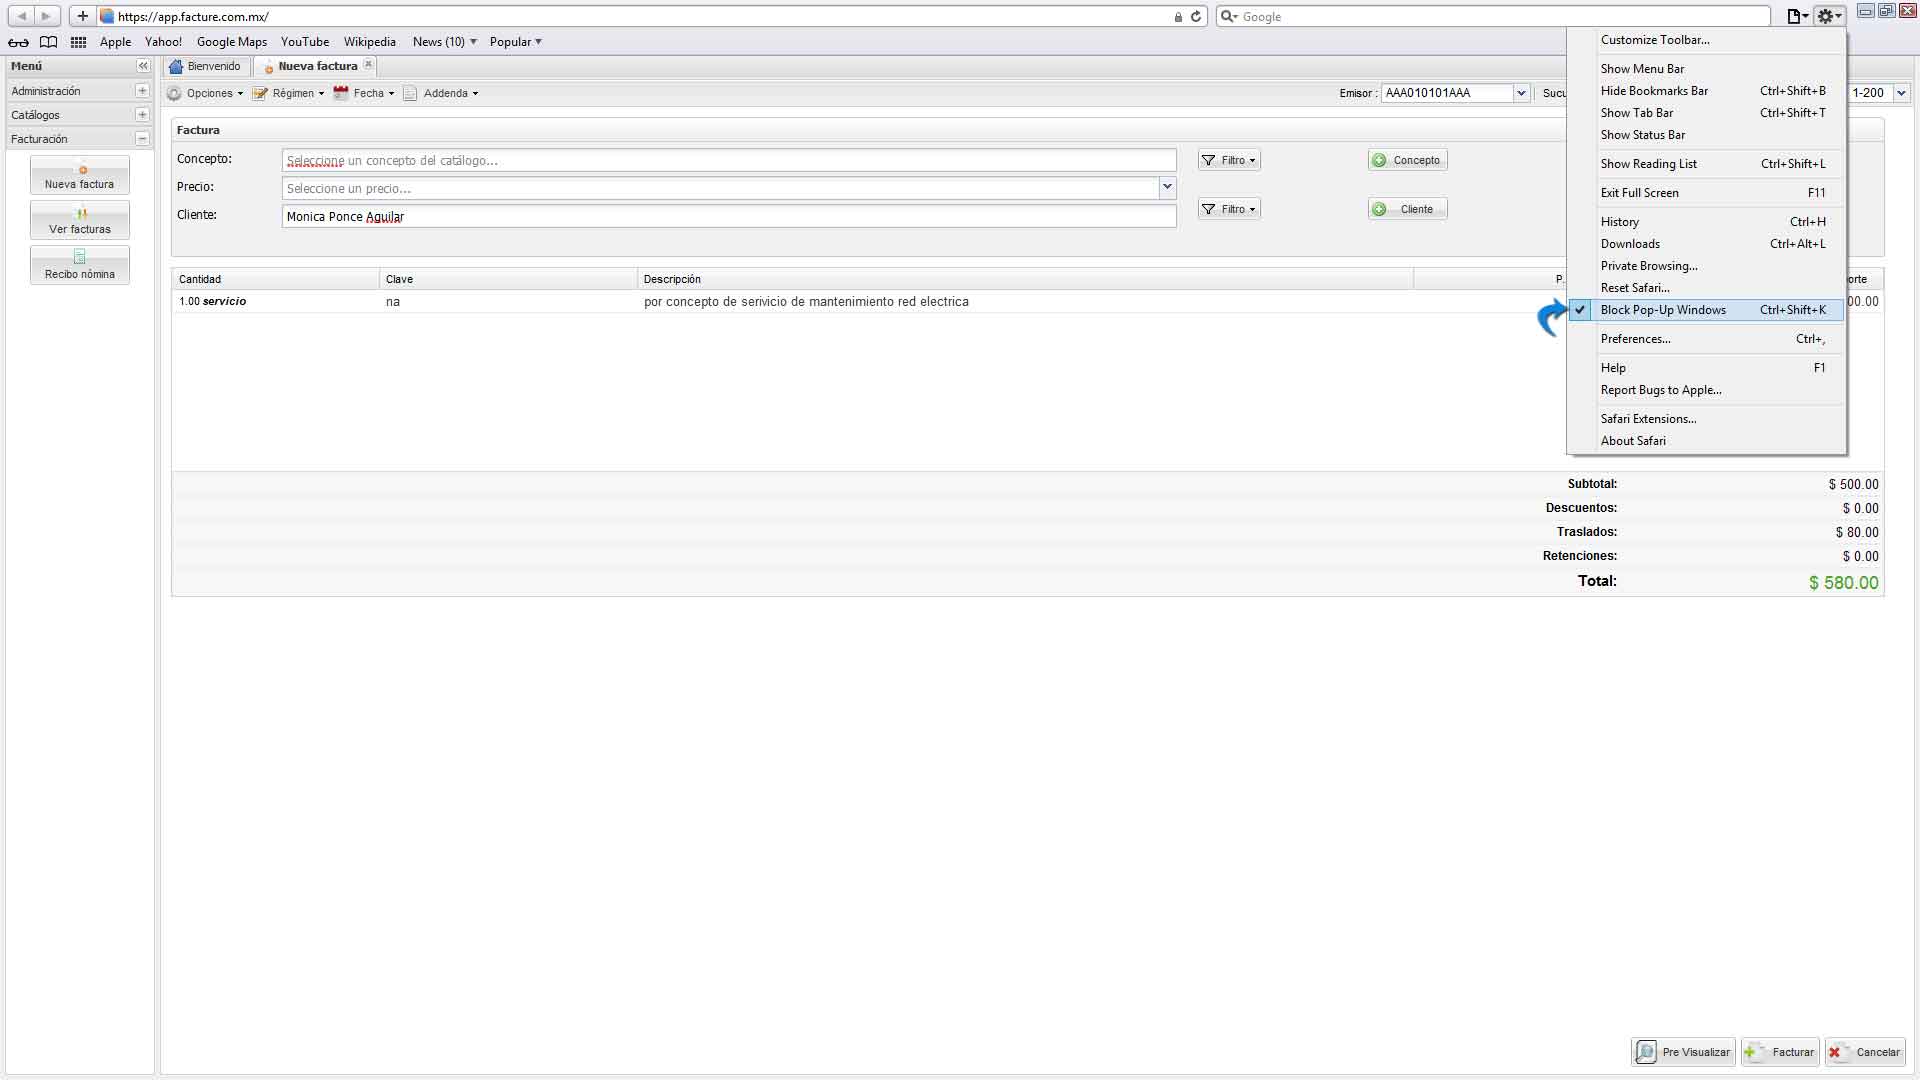Expand the Administración section
The image size is (1920, 1080).
142,91
